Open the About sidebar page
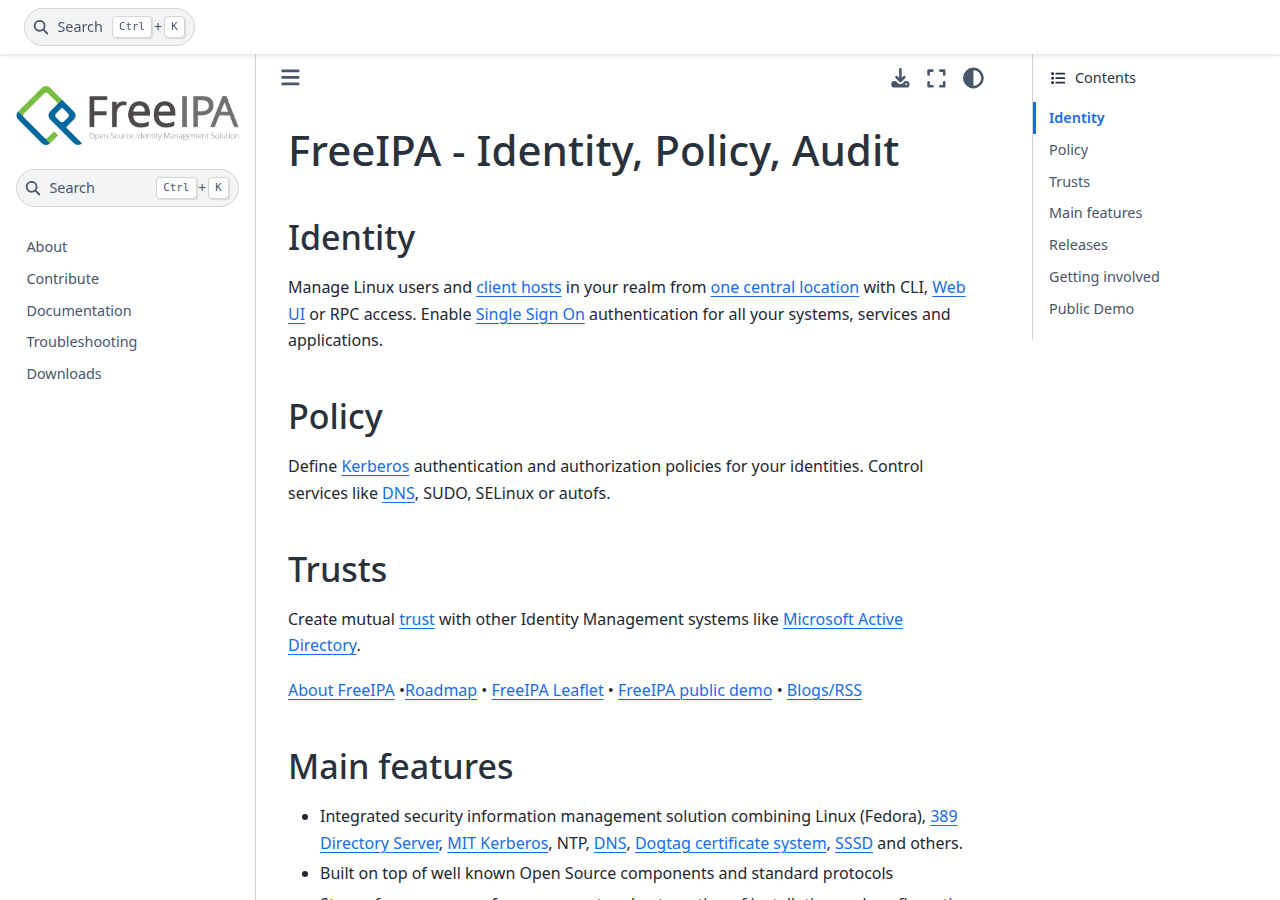The image size is (1280, 900). [x=47, y=247]
